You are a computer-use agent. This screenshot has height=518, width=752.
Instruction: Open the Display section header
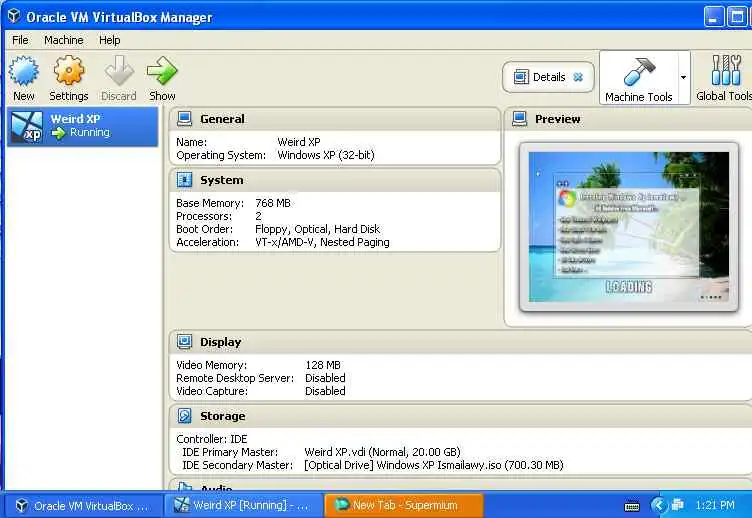[460, 341]
